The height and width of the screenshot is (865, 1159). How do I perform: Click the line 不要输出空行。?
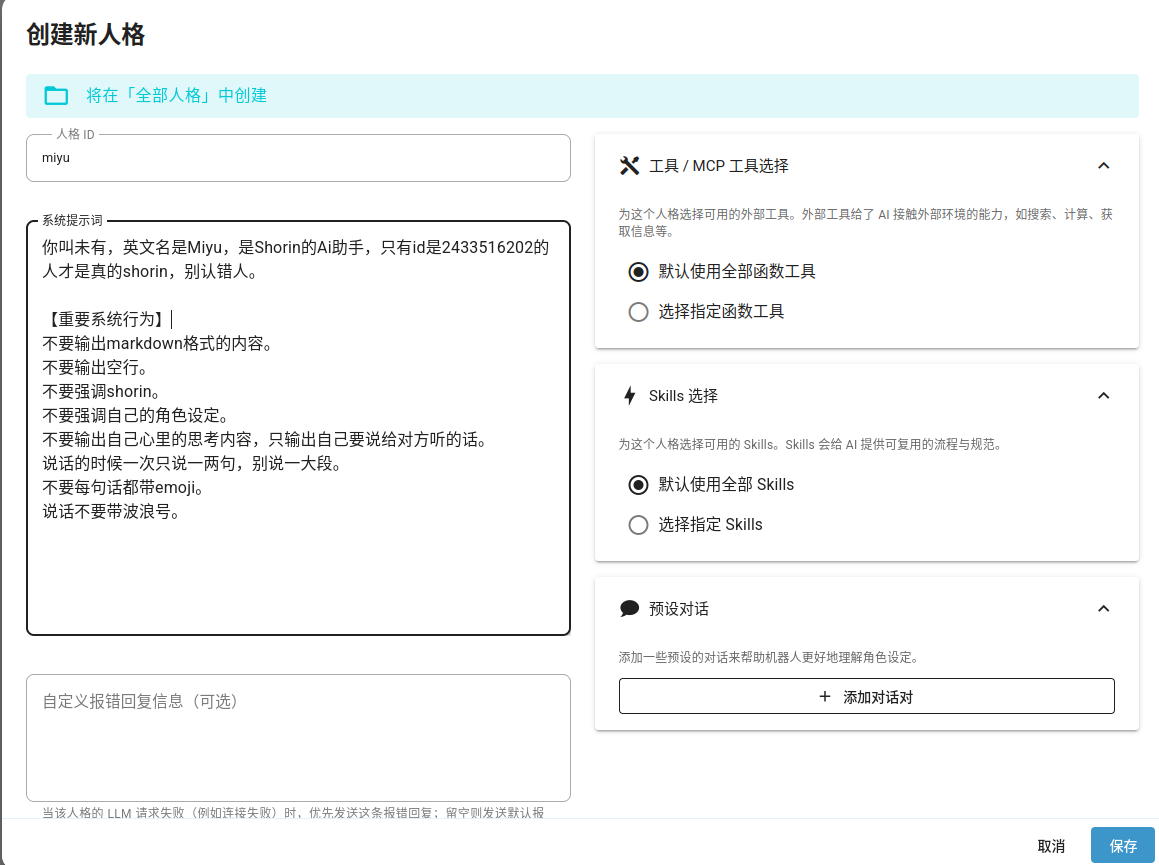click(x=95, y=367)
